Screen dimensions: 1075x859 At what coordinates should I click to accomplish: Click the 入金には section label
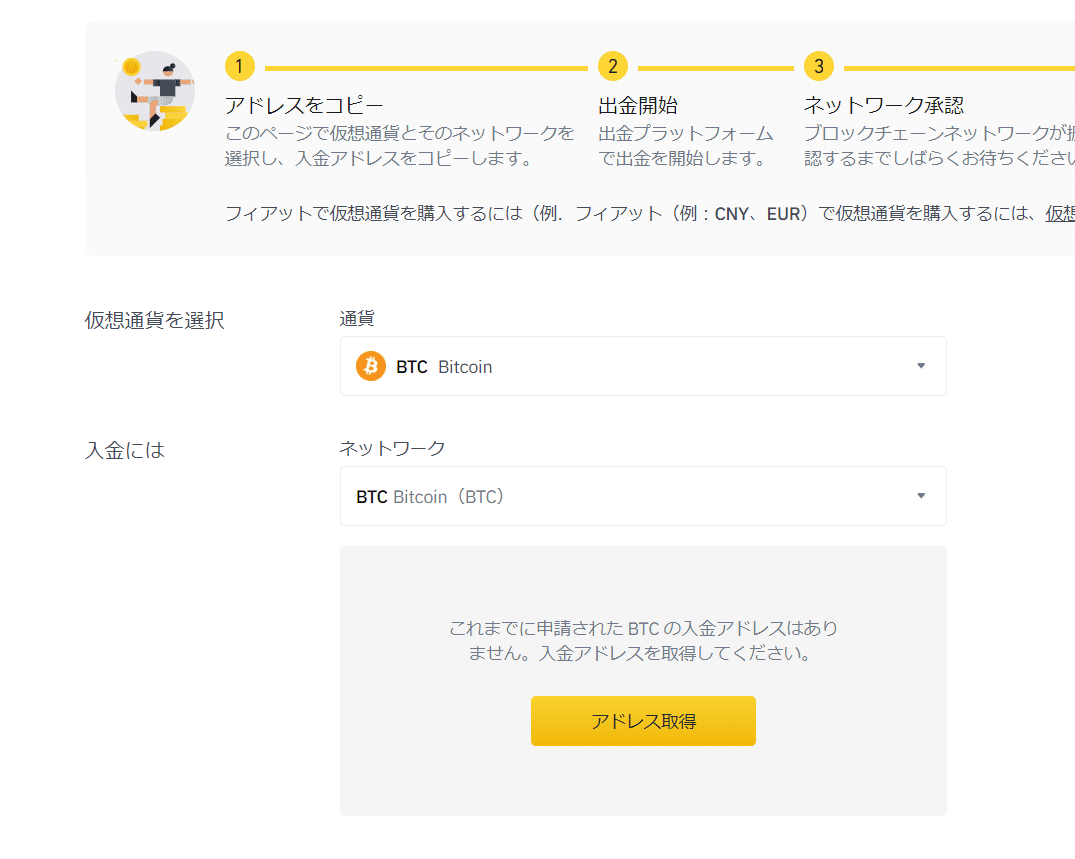click(x=125, y=451)
